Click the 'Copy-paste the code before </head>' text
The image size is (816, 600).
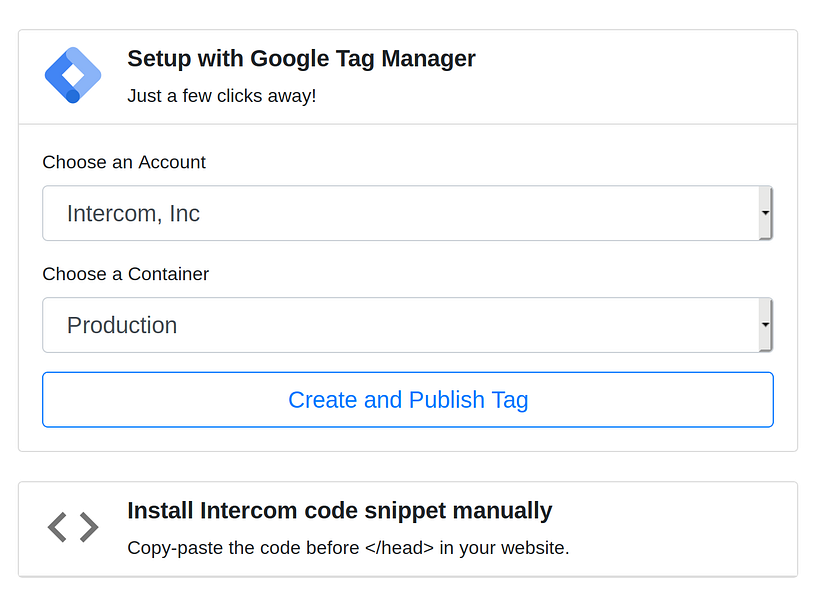pyautogui.click(x=280, y=548)
